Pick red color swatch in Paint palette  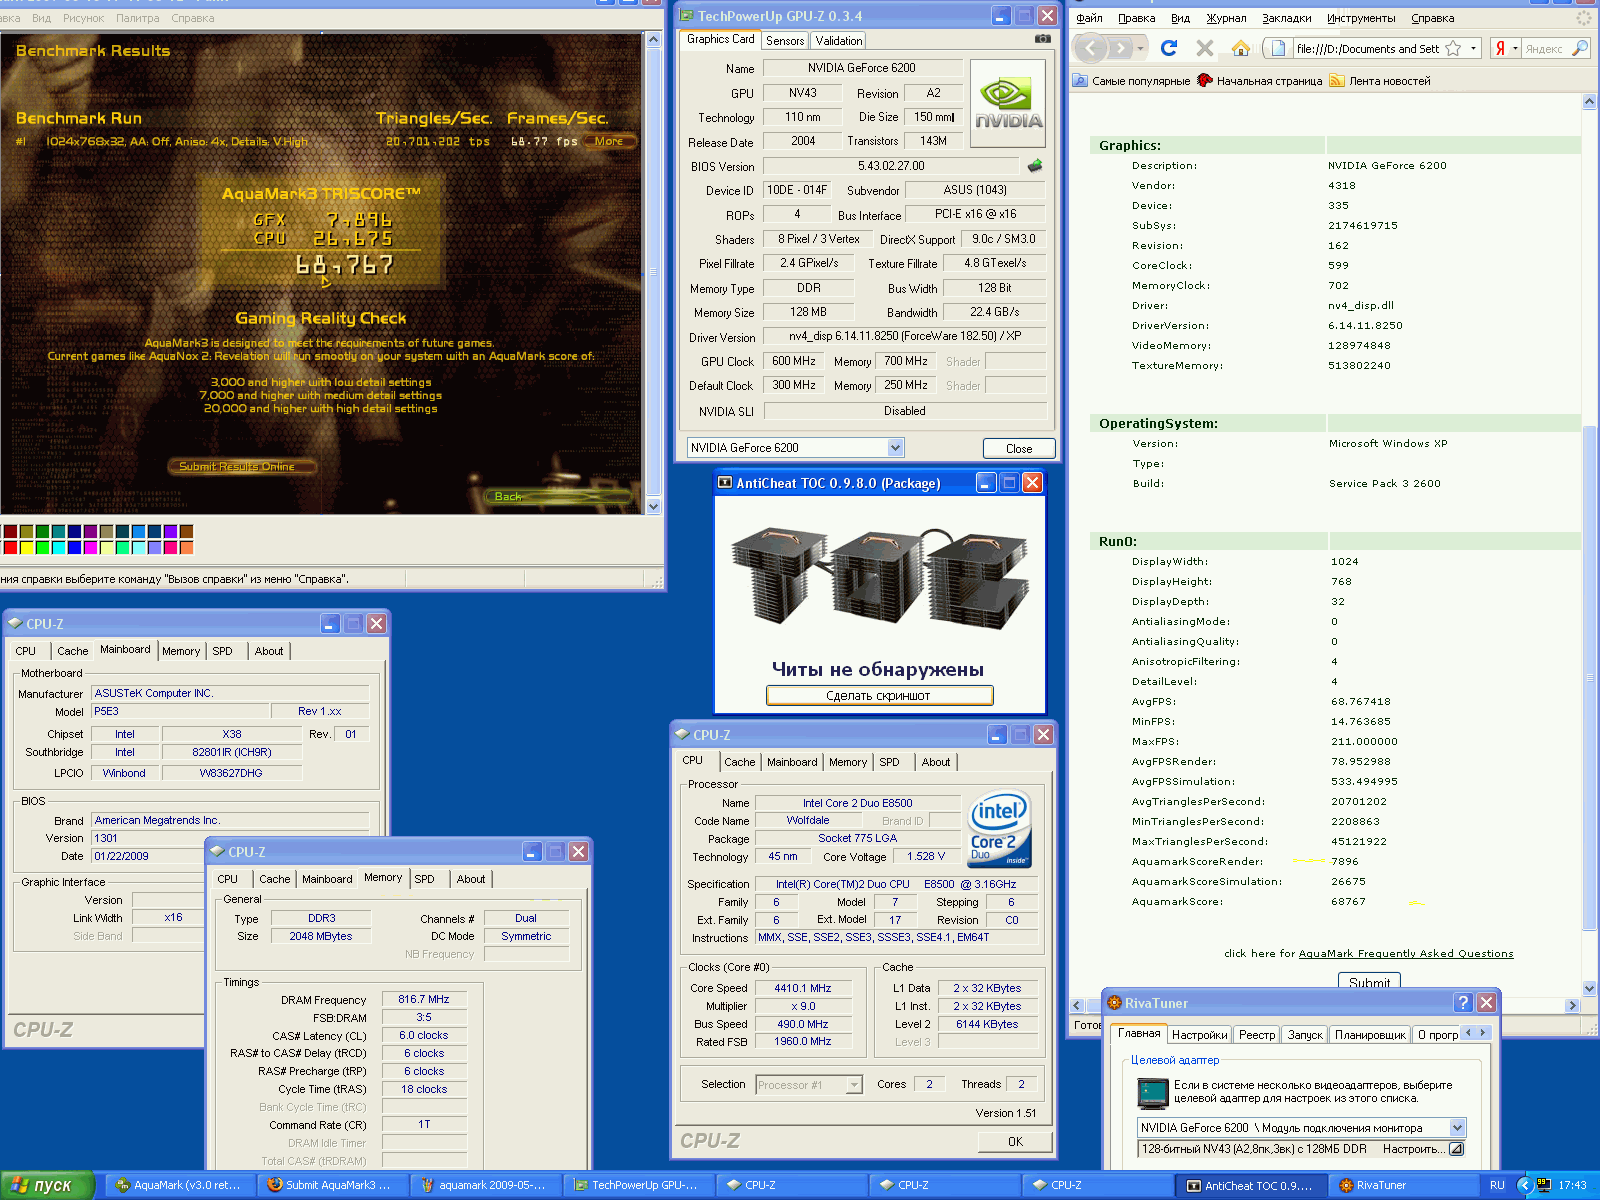pos(10,547)
